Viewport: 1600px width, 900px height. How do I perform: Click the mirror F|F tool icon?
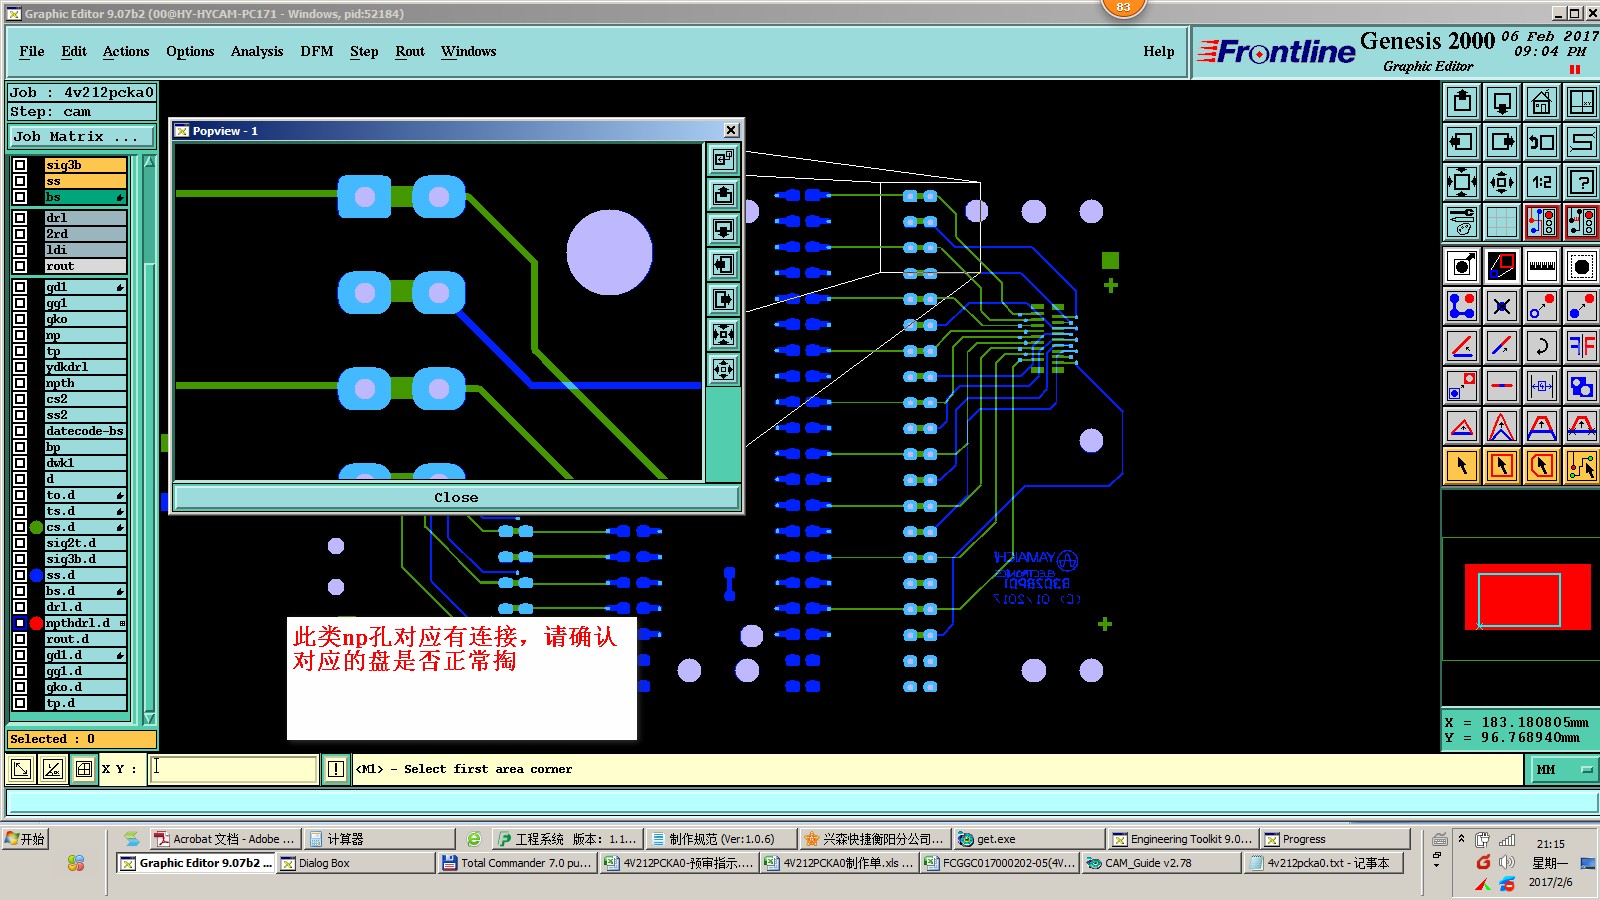(x=1581, y=346)
